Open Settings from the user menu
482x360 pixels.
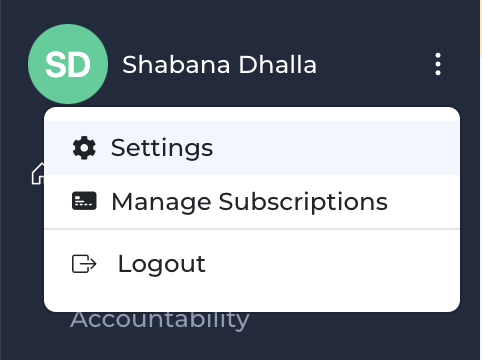click(x=252, y=148)
